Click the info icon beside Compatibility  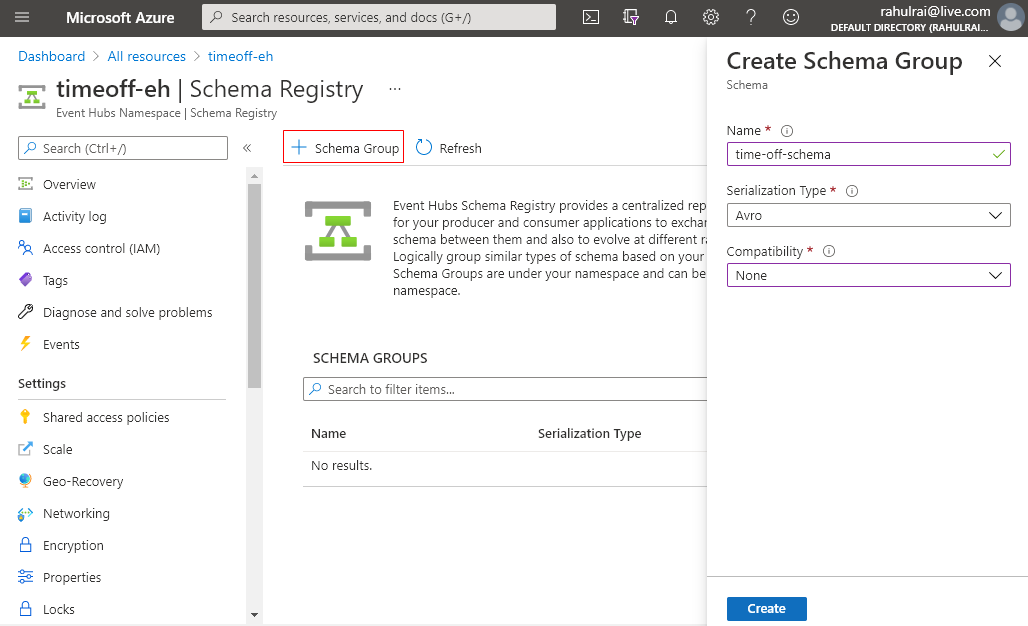tap(829, 252)
